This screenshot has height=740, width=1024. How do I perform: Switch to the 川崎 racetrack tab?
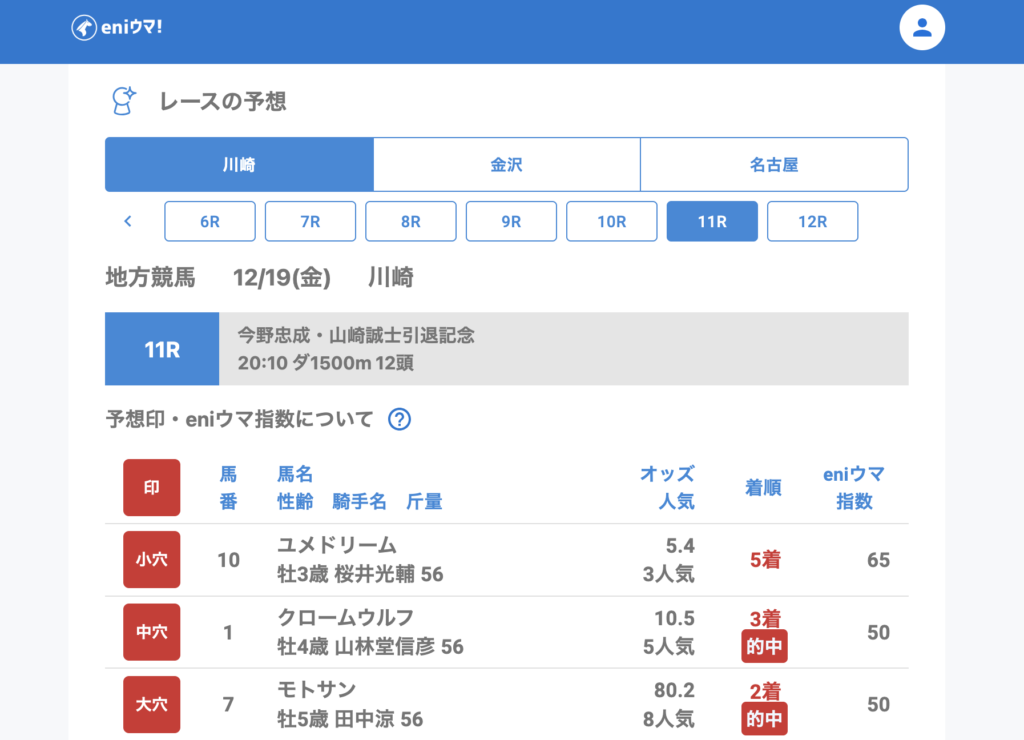239,165
